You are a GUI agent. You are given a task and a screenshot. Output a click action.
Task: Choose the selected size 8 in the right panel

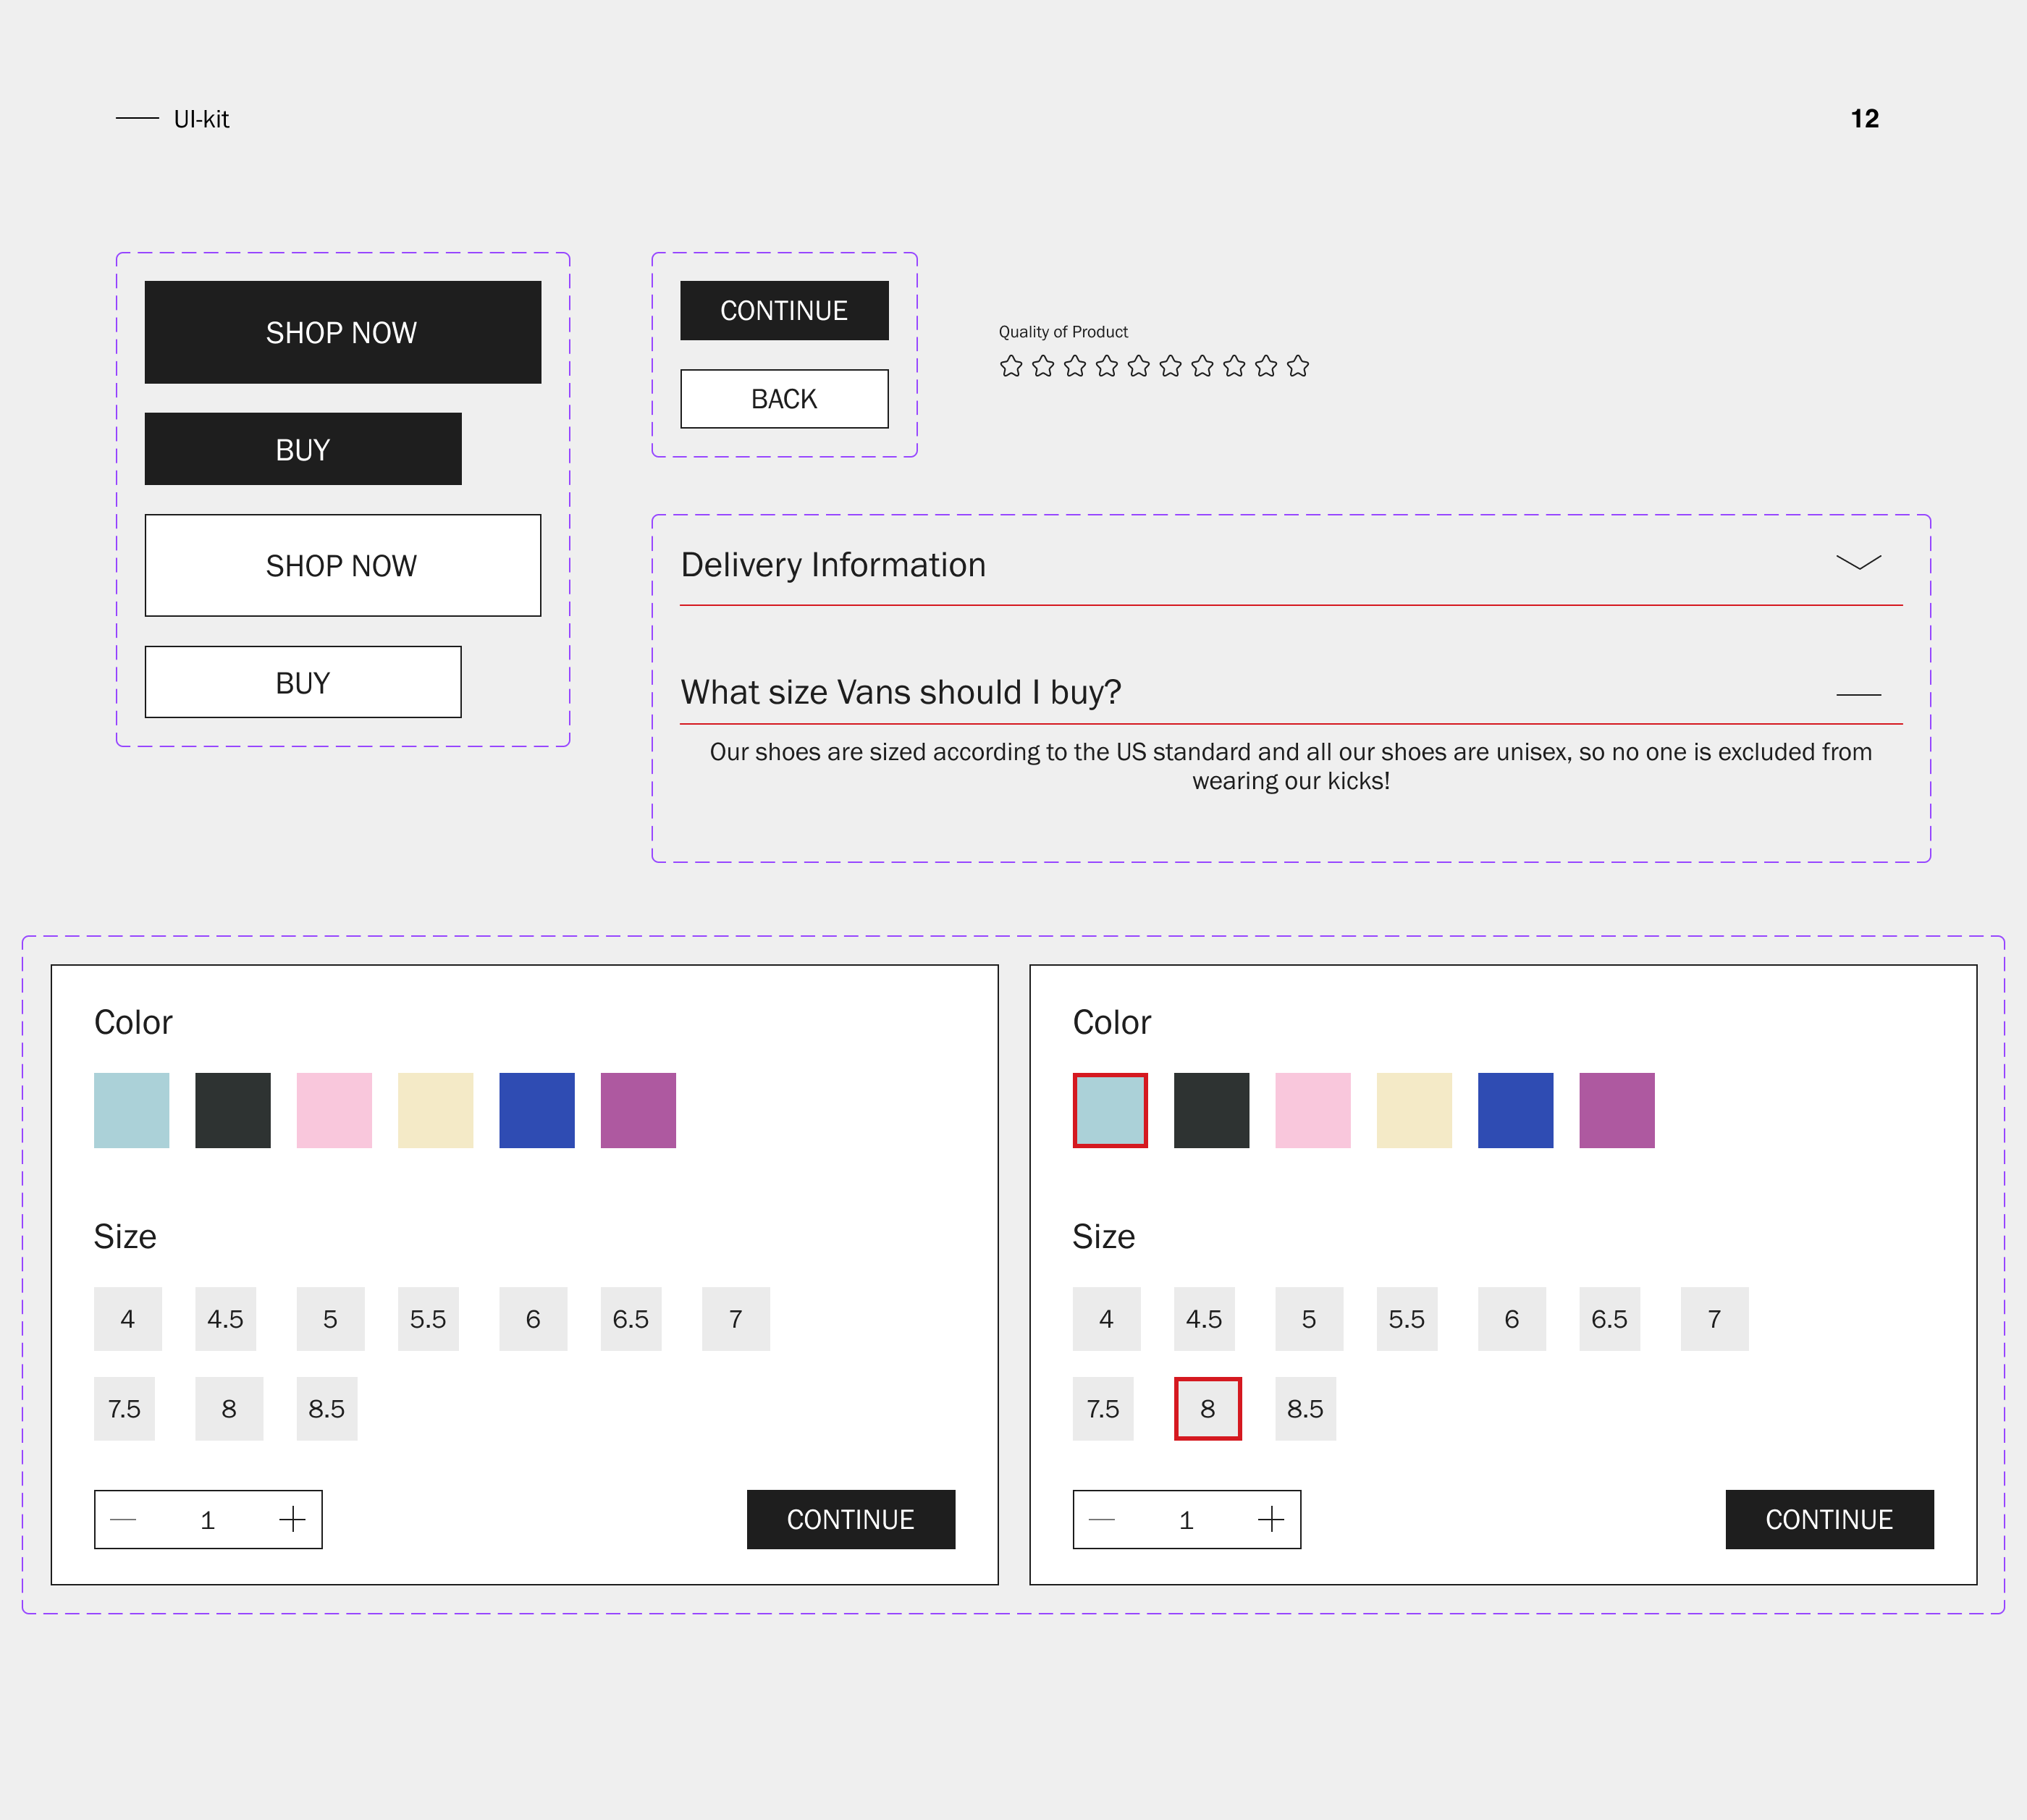coord(1208,1409)
